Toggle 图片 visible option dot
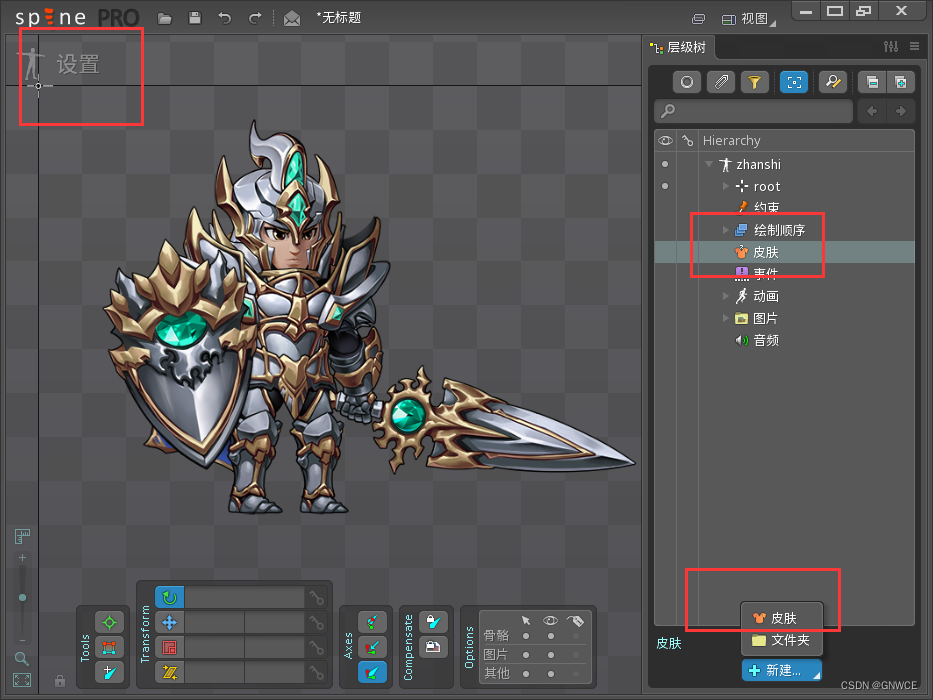Viewport: 933px width, 700px height. [551, 655]
